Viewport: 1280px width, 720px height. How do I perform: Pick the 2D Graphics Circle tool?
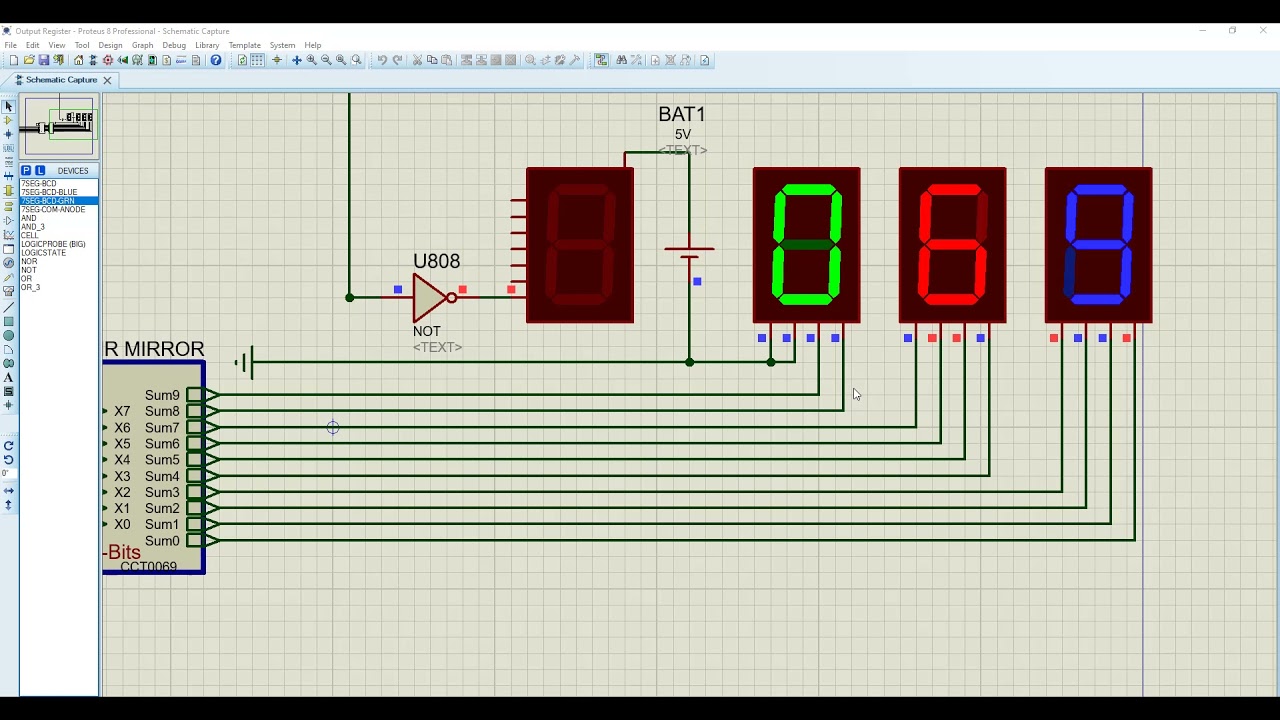[x=8, y=335]
